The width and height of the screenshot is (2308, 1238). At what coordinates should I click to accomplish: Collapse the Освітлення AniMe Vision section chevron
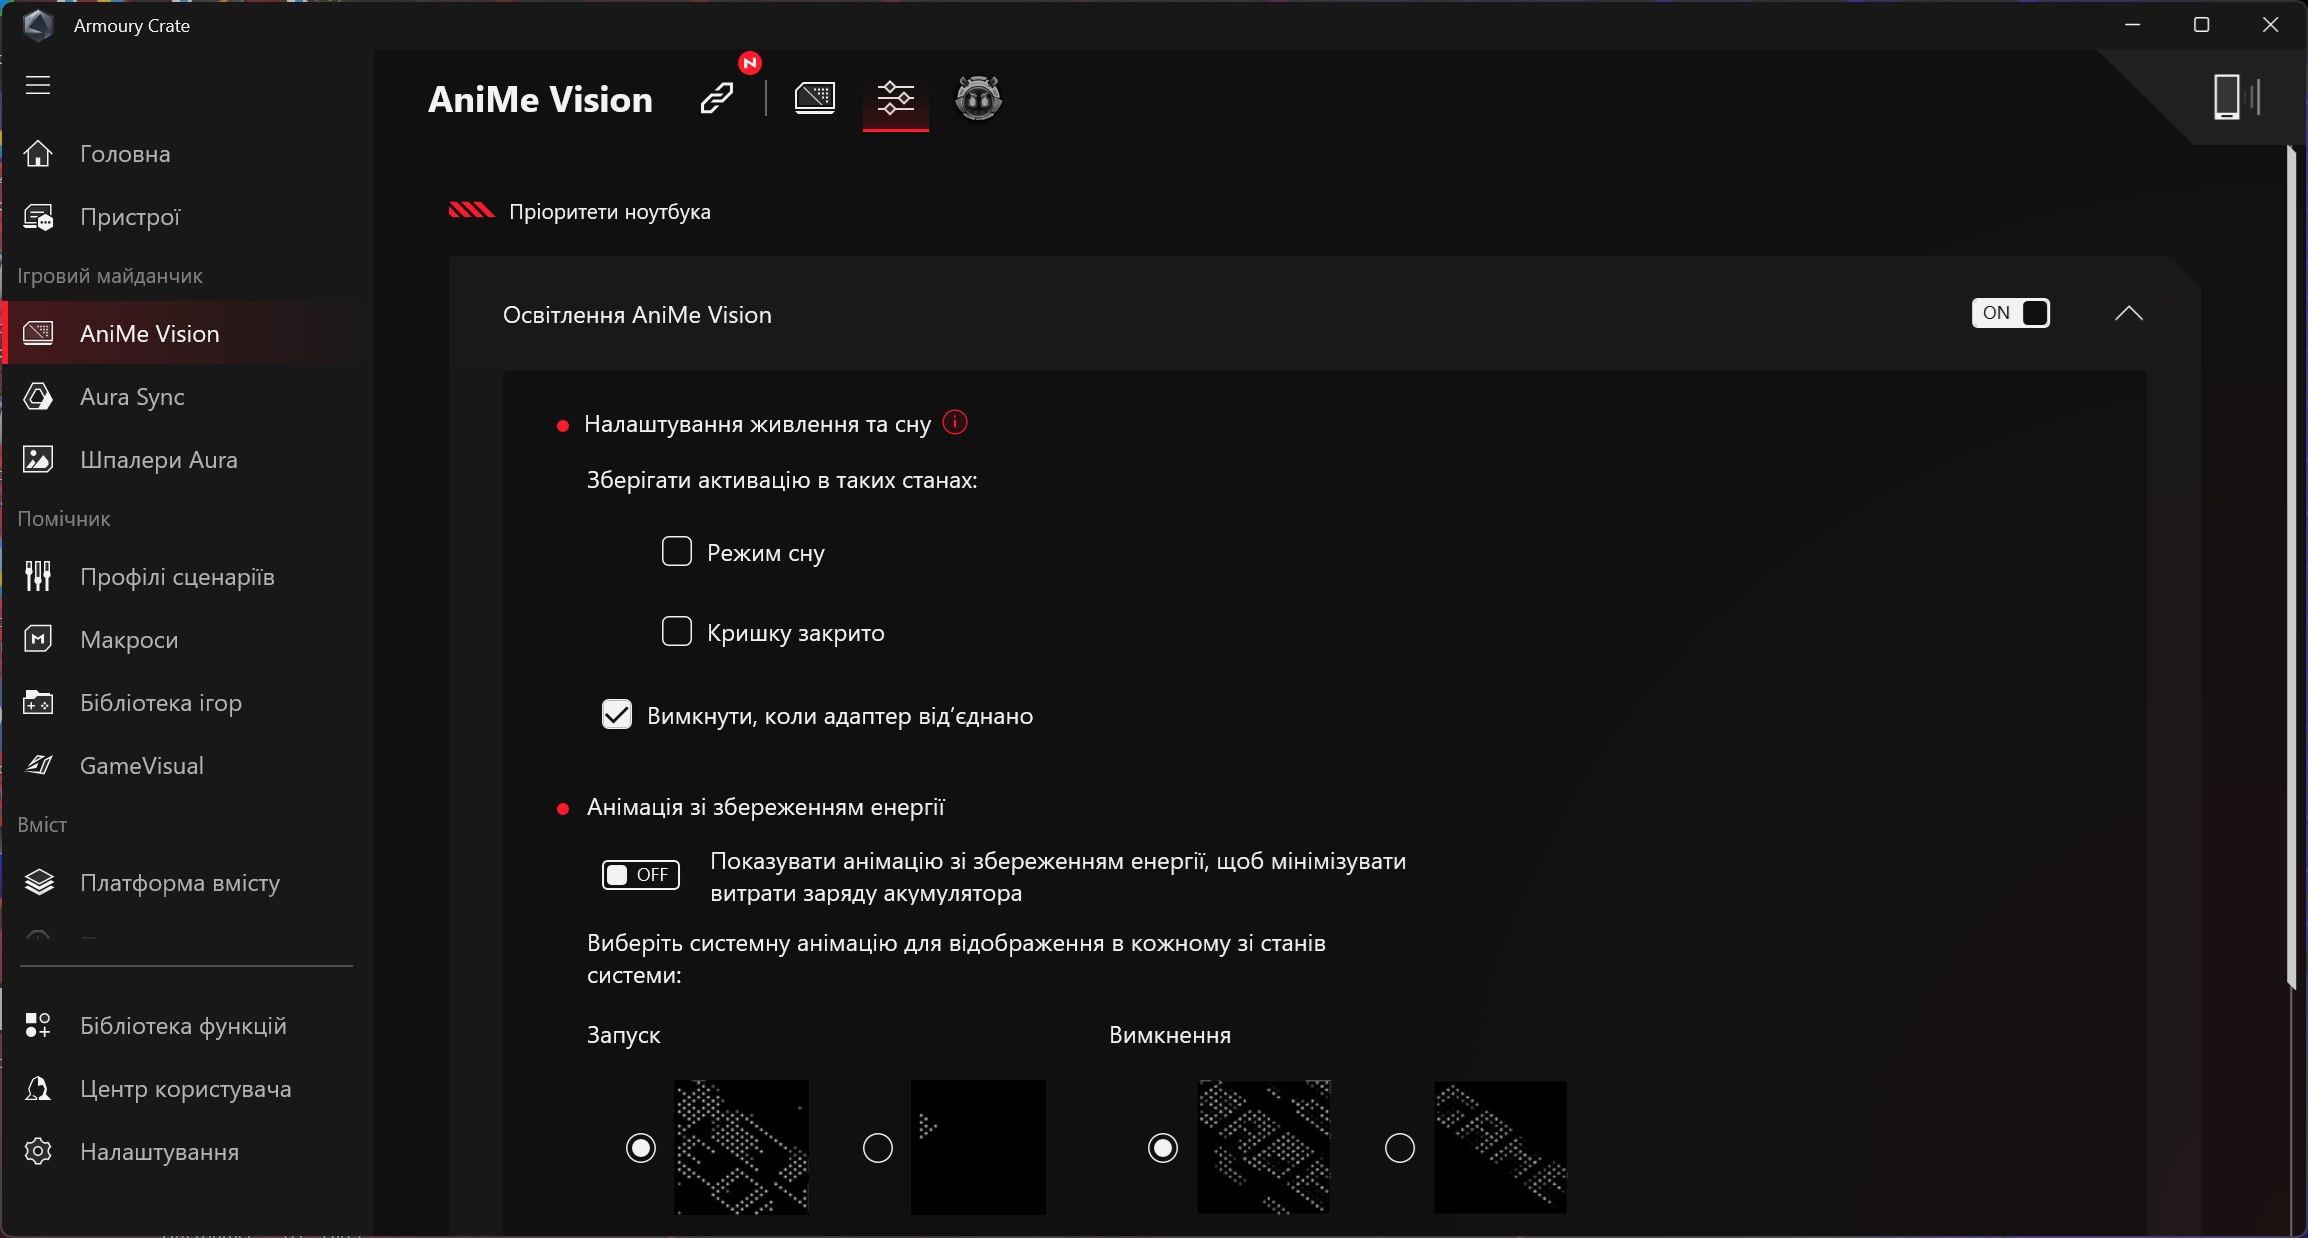tap(2129, 314)
